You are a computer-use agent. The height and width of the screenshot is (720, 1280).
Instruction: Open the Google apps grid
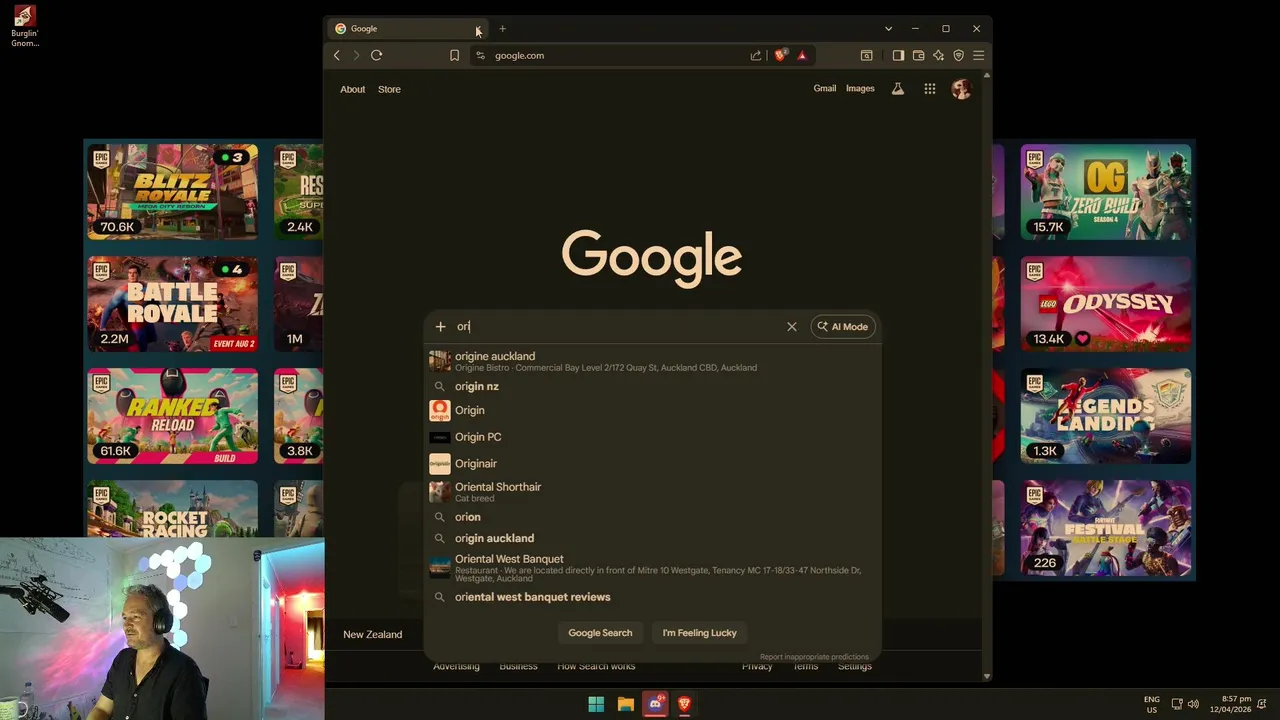930,89
